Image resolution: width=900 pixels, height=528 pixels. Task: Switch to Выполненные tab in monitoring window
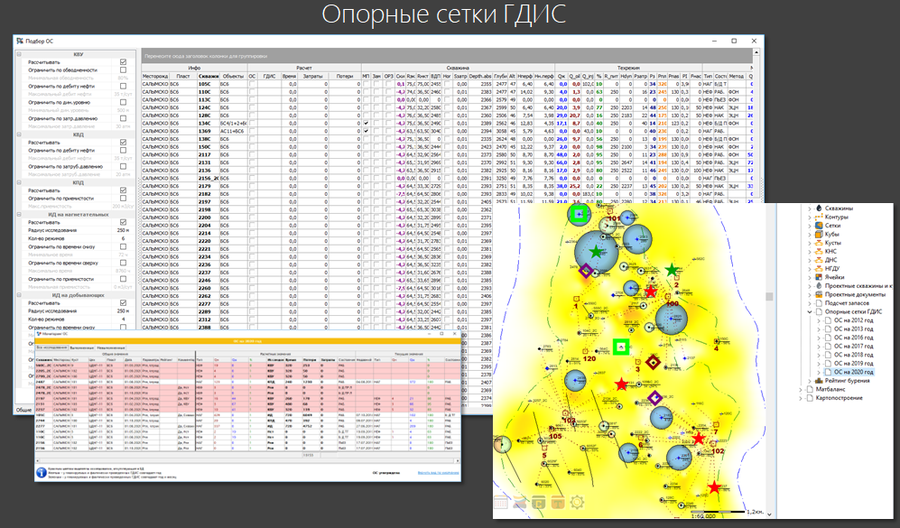pos(82,348)
